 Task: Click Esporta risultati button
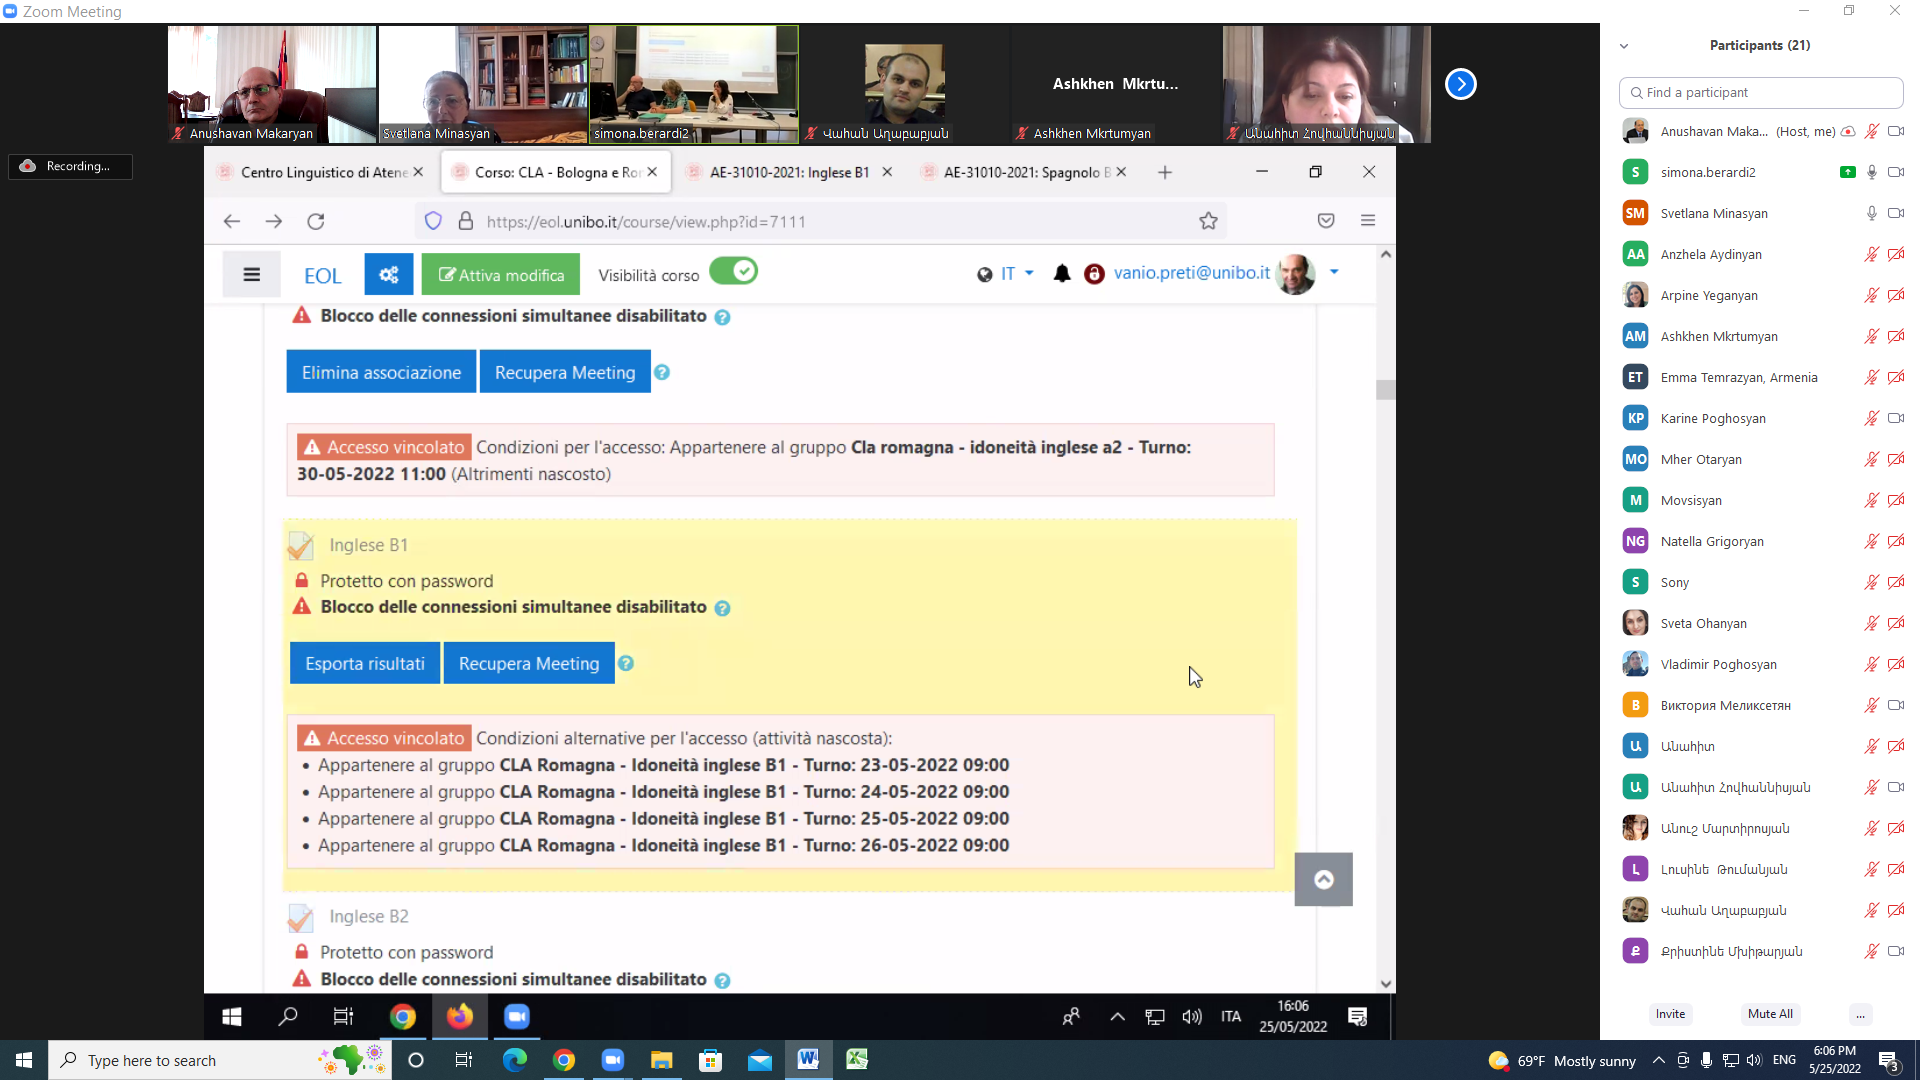[365, 663]
